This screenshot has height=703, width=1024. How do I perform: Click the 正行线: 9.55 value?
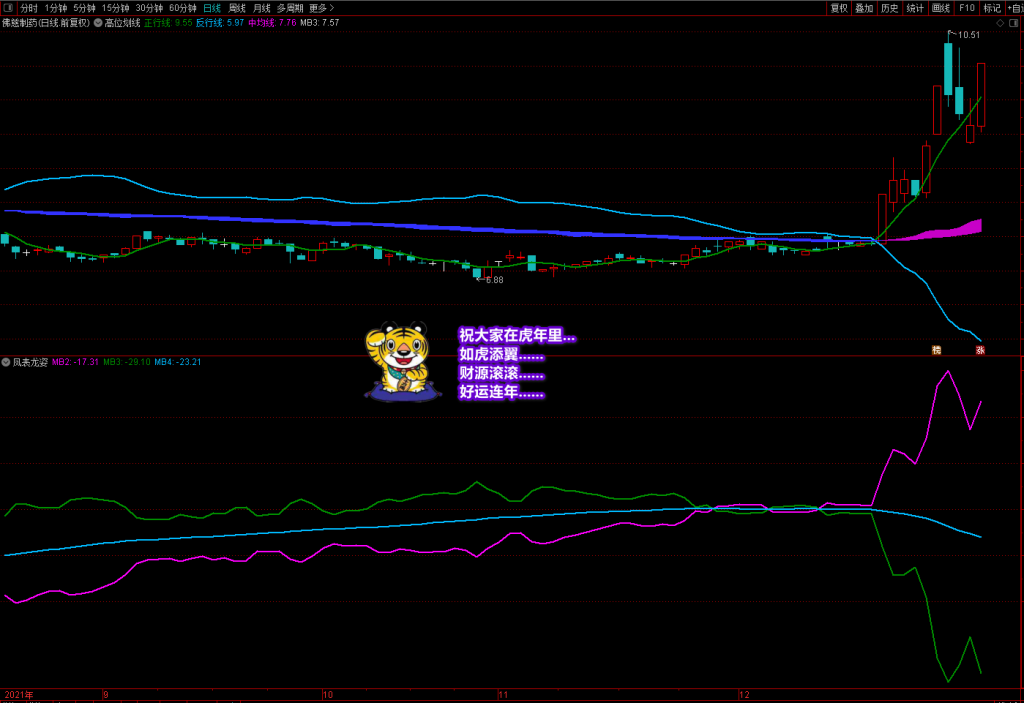168,23
